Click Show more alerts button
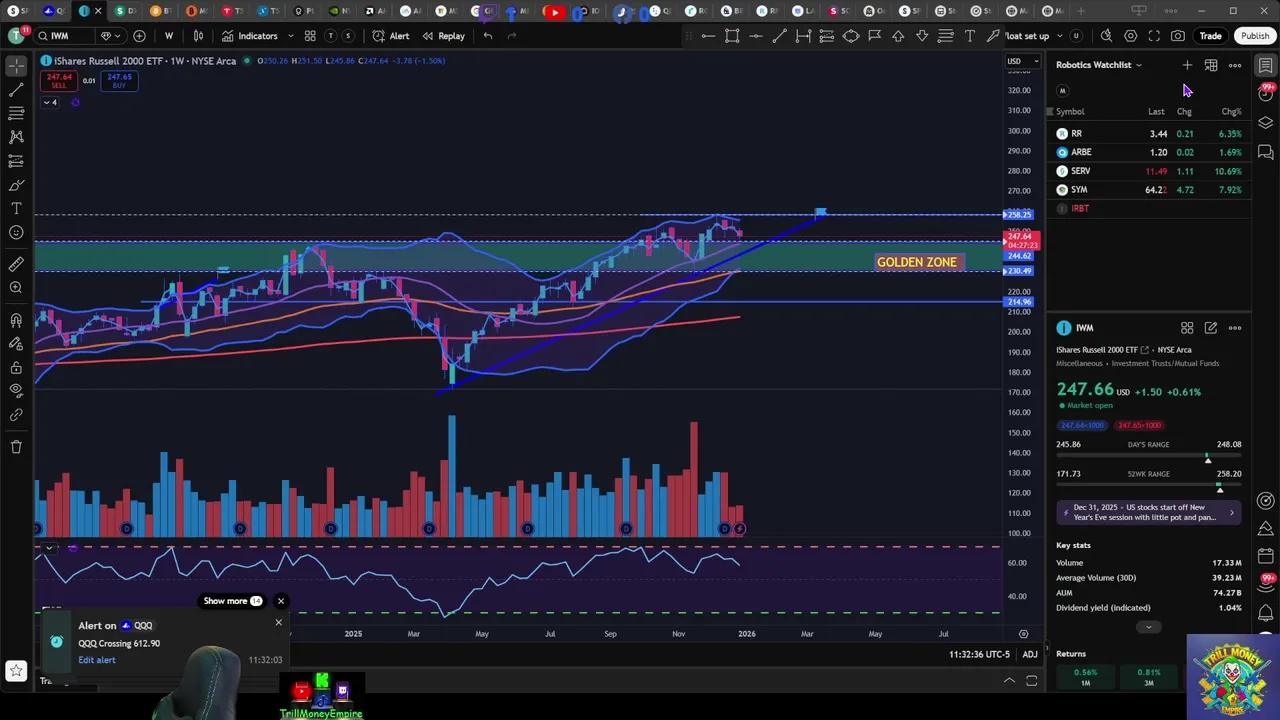 click(233, 601)
